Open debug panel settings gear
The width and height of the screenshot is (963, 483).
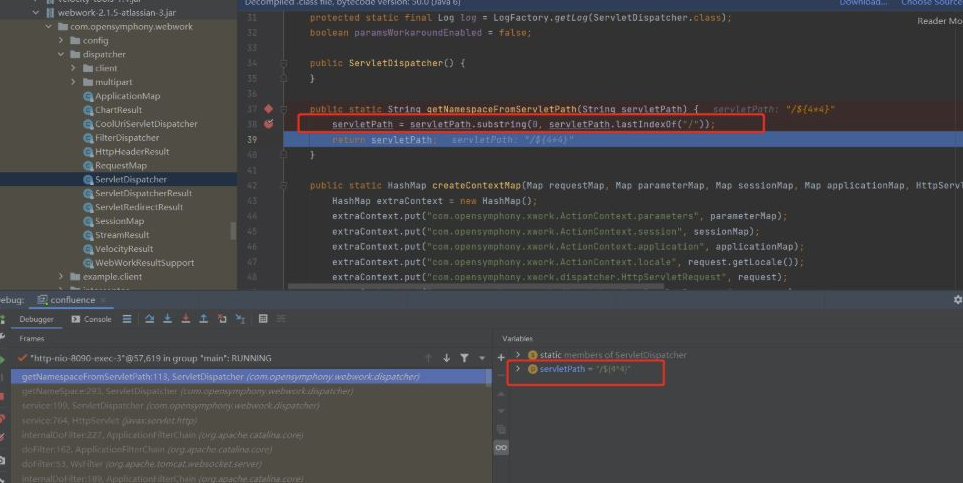point(957,299)
